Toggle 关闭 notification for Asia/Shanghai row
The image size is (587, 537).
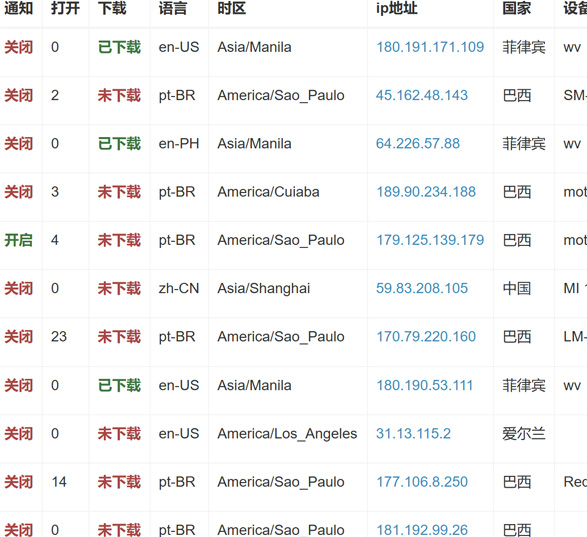point(18,289)
